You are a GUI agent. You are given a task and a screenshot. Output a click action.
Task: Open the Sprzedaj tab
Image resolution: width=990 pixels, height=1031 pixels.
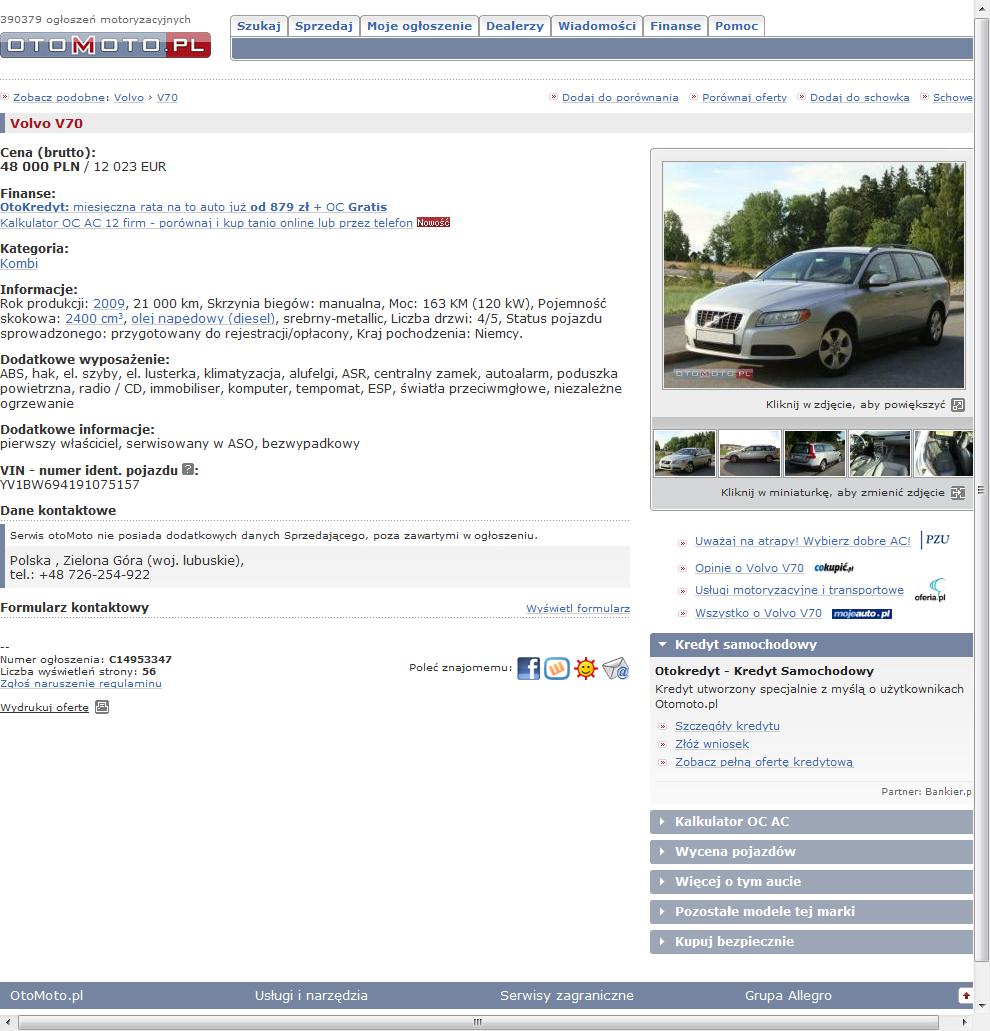(324, 26)
